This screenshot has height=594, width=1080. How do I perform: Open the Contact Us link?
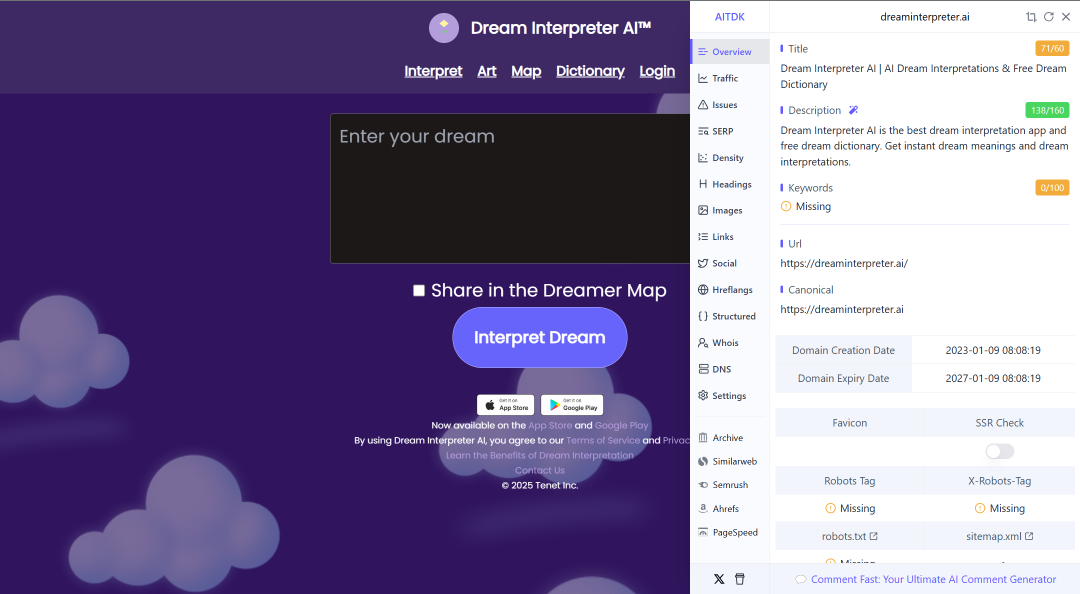point(539,471)
